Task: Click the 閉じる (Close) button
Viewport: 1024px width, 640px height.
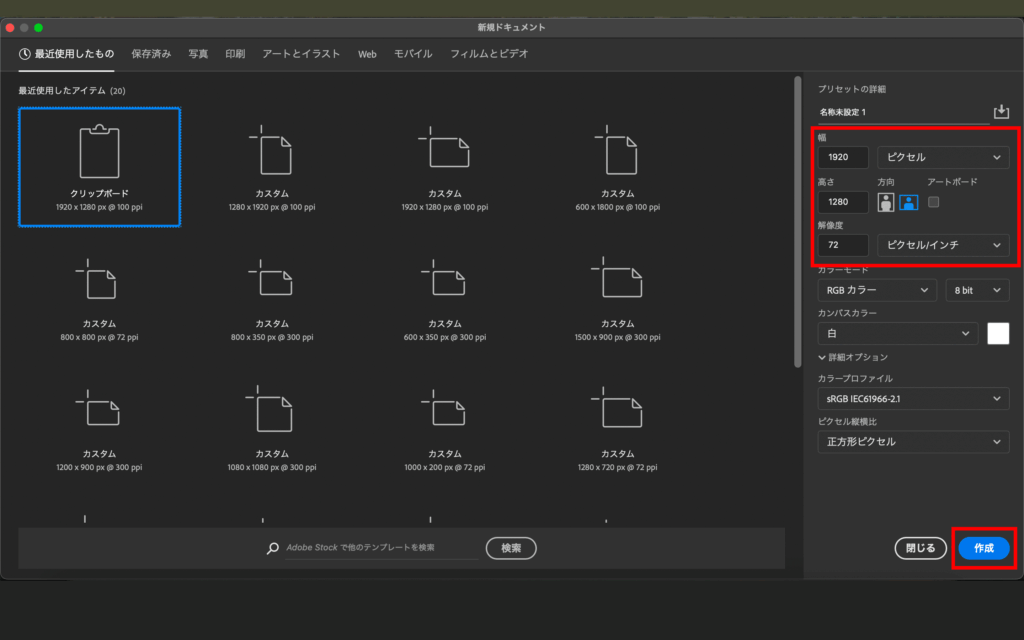Action: [x=920, y=548]
